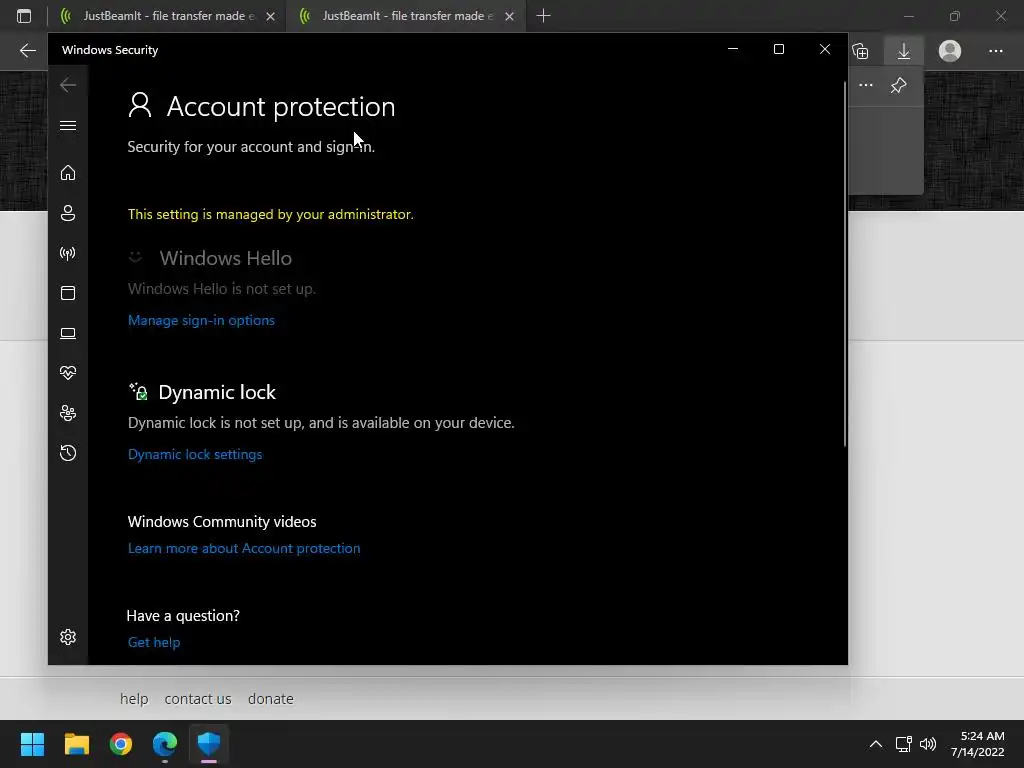Image resolution: width=1024 pixels, height=768 pixels.
Task: Open Device performance & health heart icon
Action: click(x=68, y=373)
